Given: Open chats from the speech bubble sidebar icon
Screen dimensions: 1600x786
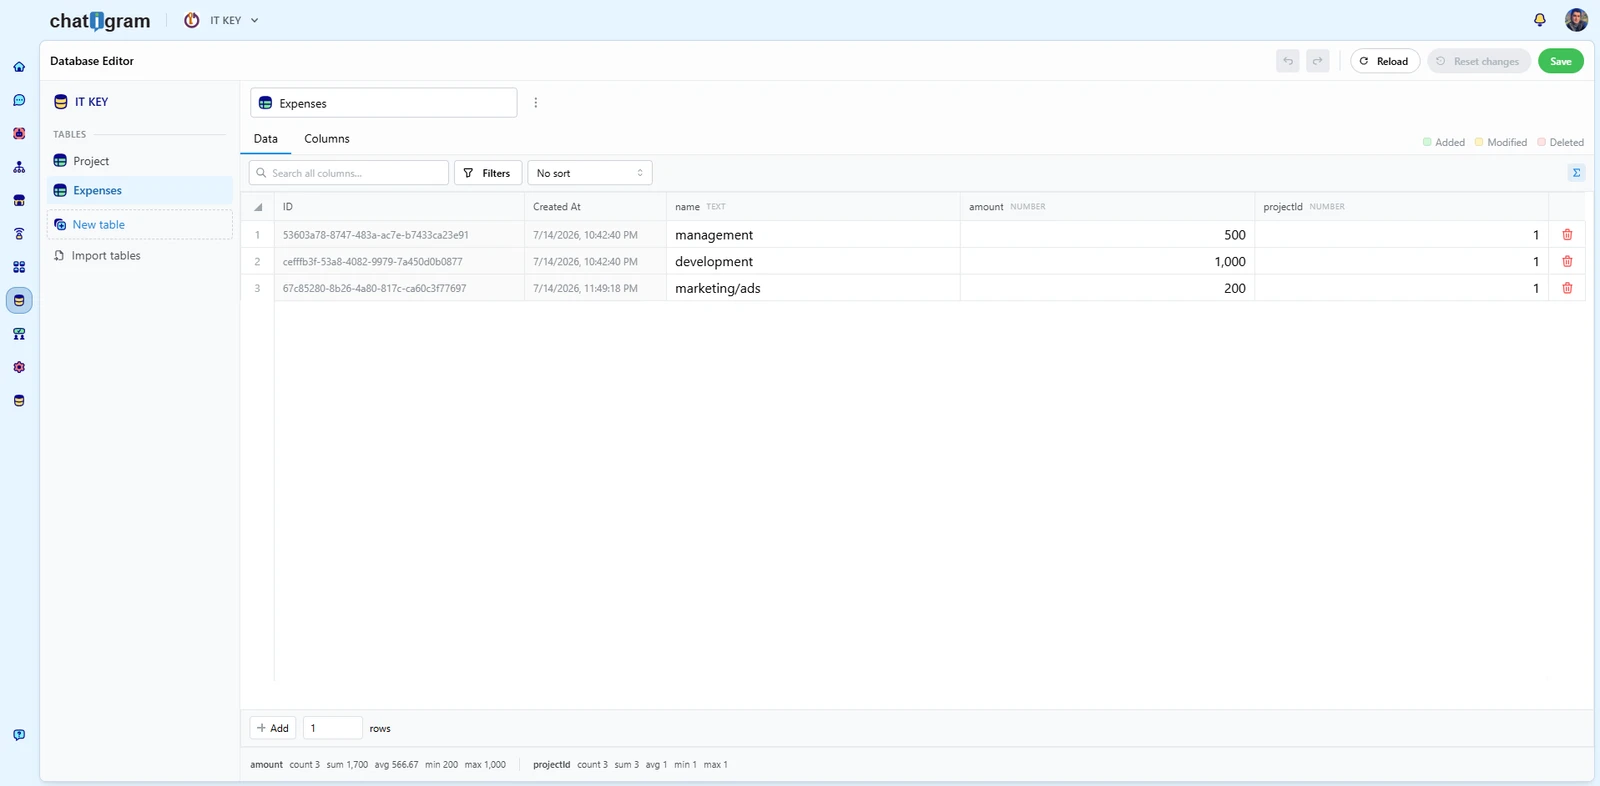Looking at the screenshot, I should point(19,100).
